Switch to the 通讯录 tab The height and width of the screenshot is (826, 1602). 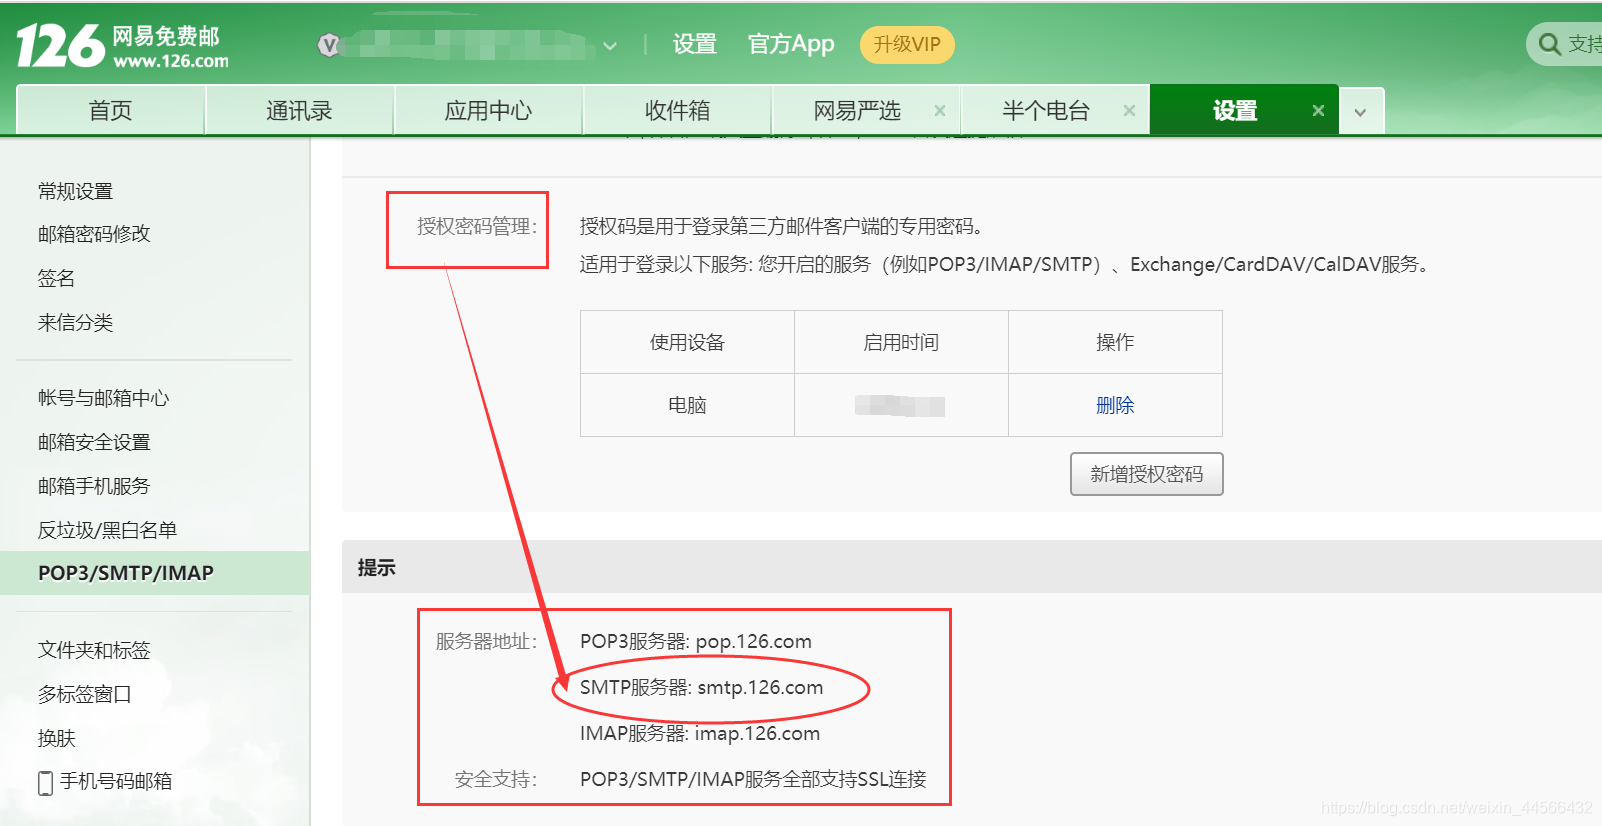(x=299, y=110)
